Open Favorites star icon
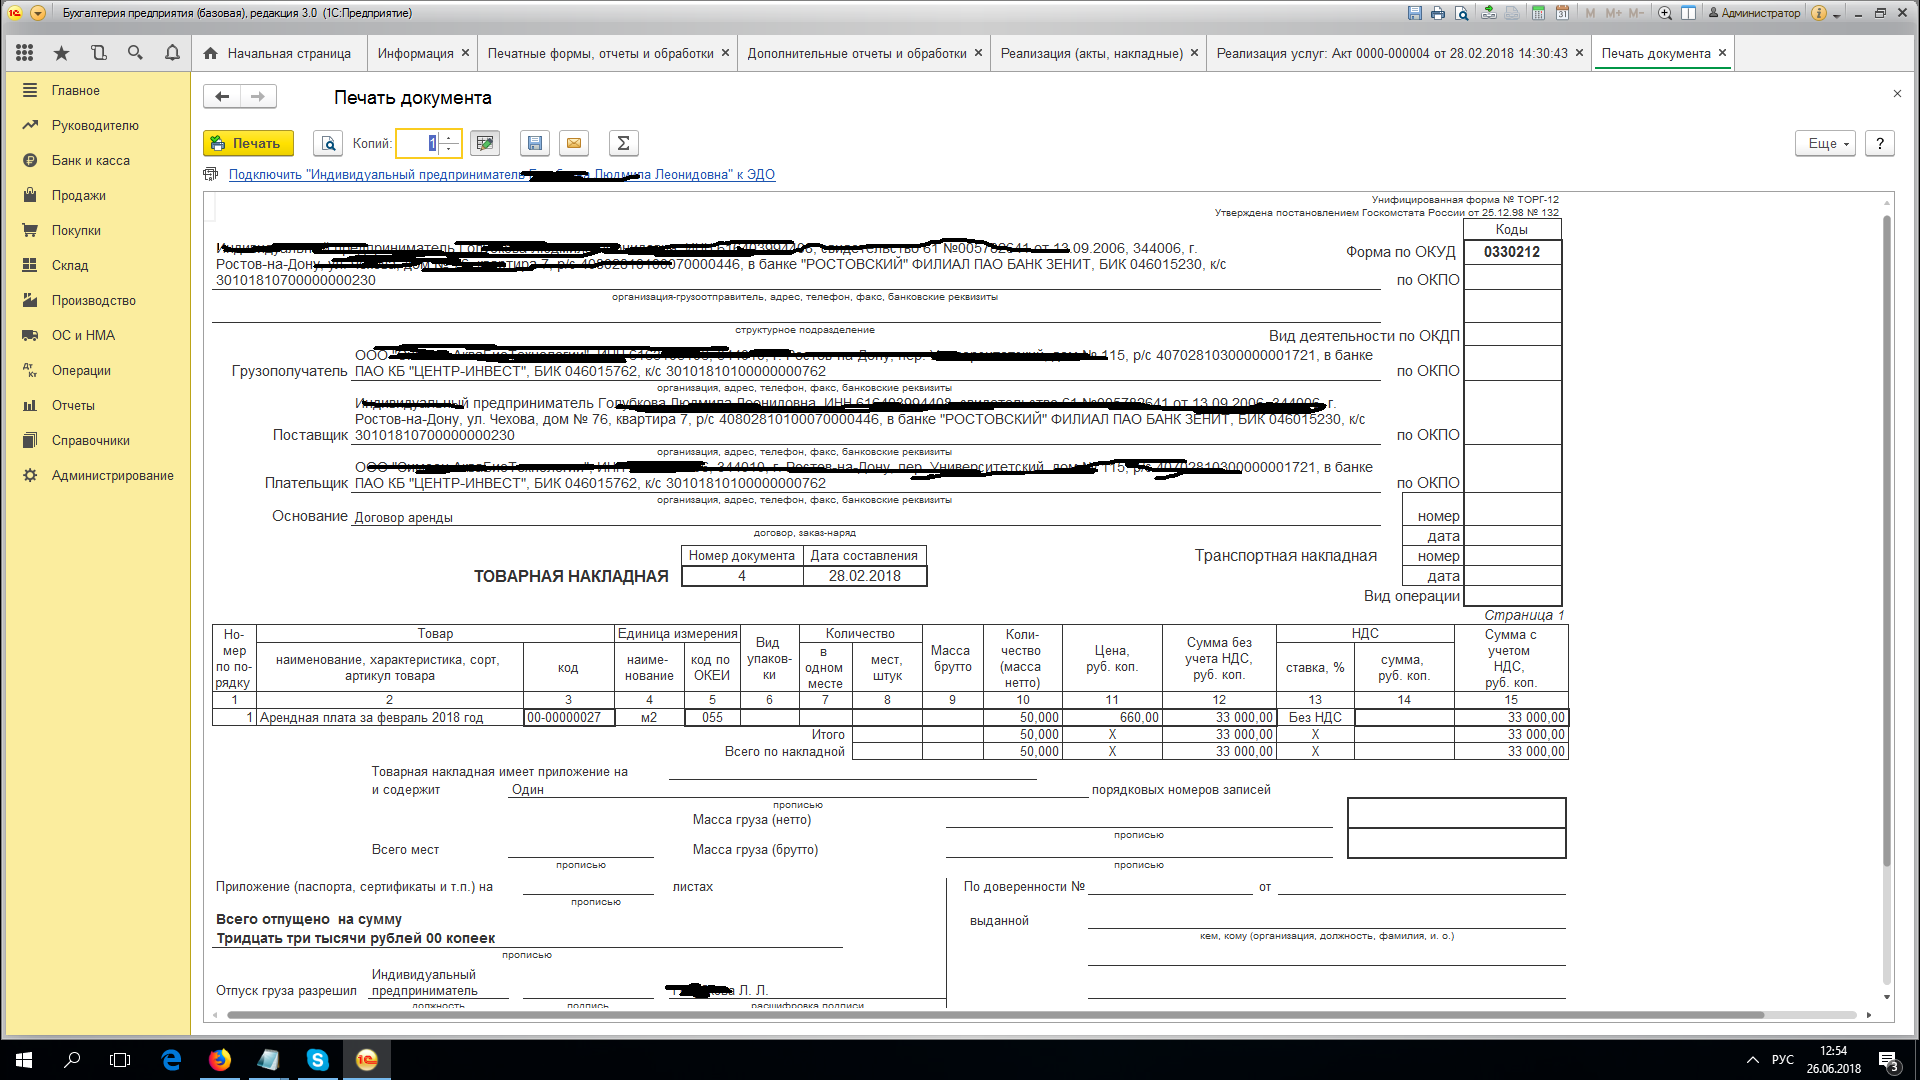The height and width of the screenshot is (1080, 1920). pyautogui.click(x=62, y=53)
